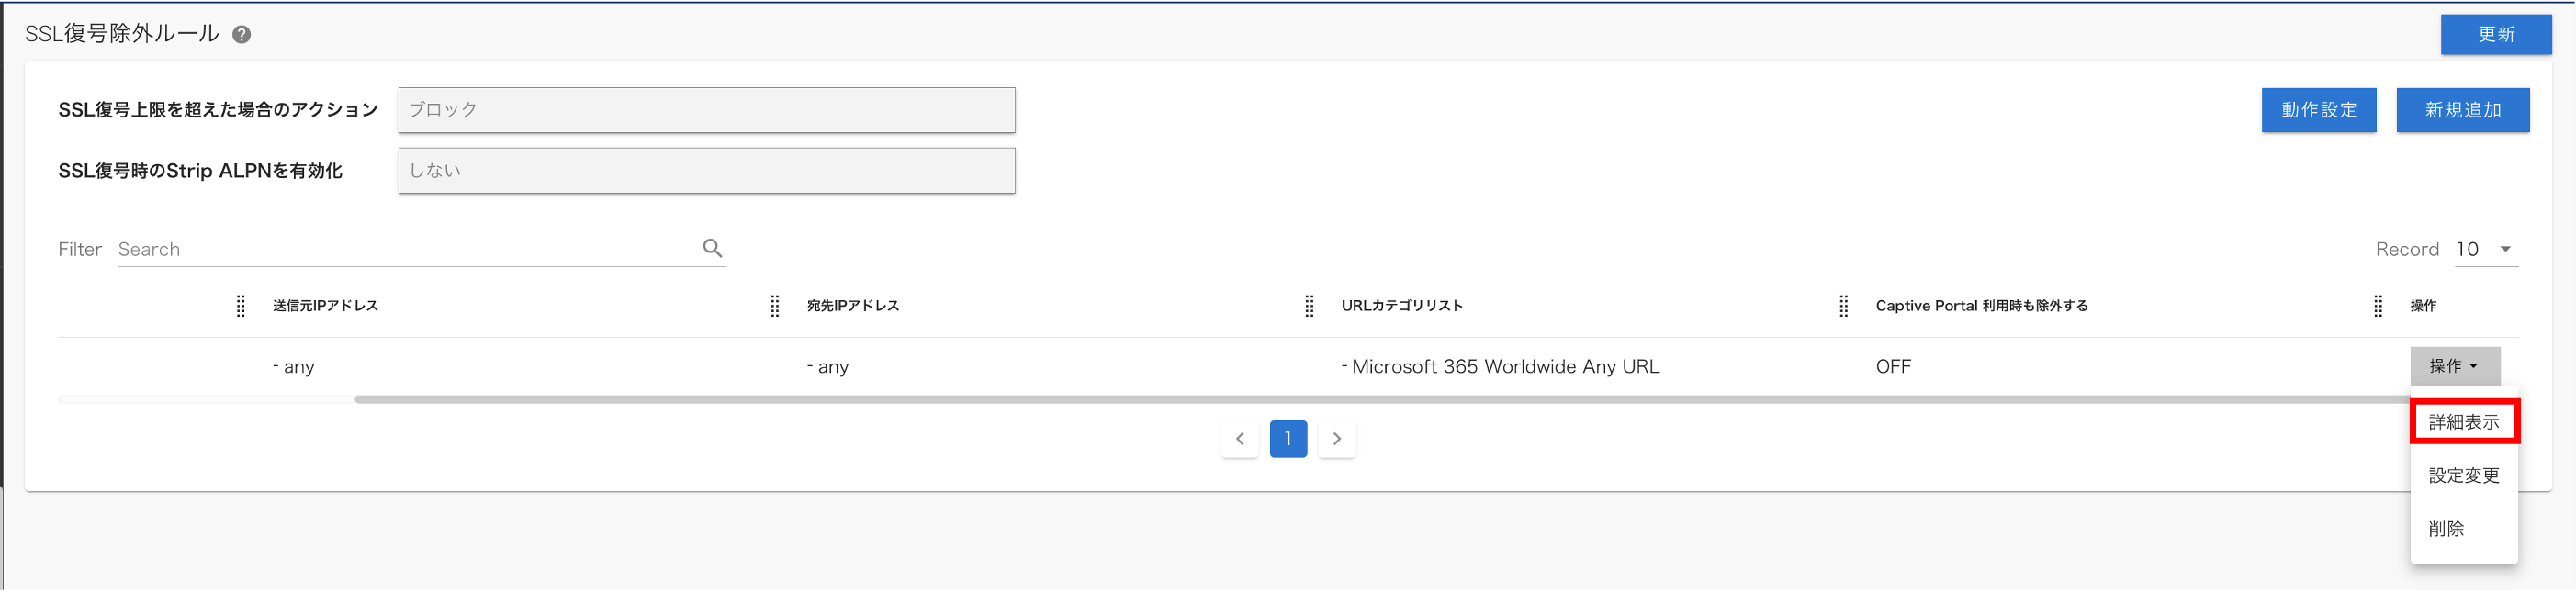Click the 新規追加 button
The width and height of the screenshot is (2576, 593).
[2462, 110]
